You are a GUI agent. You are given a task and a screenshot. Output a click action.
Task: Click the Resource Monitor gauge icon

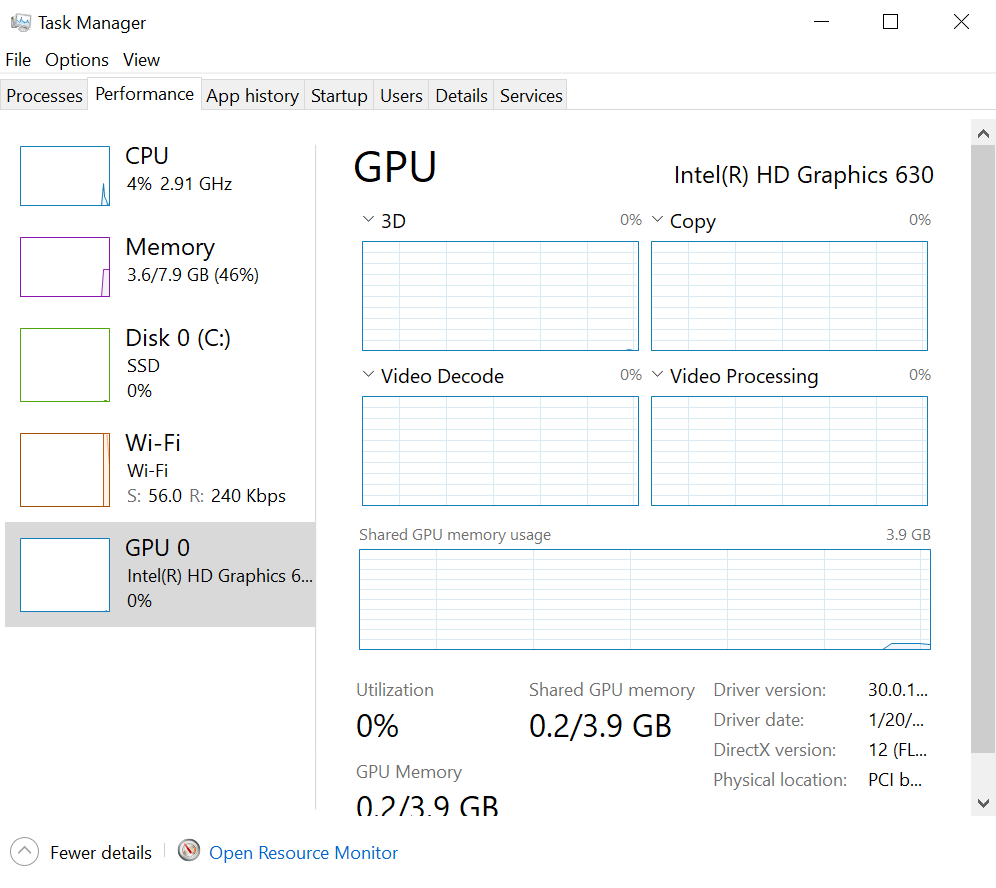point(189,851)
